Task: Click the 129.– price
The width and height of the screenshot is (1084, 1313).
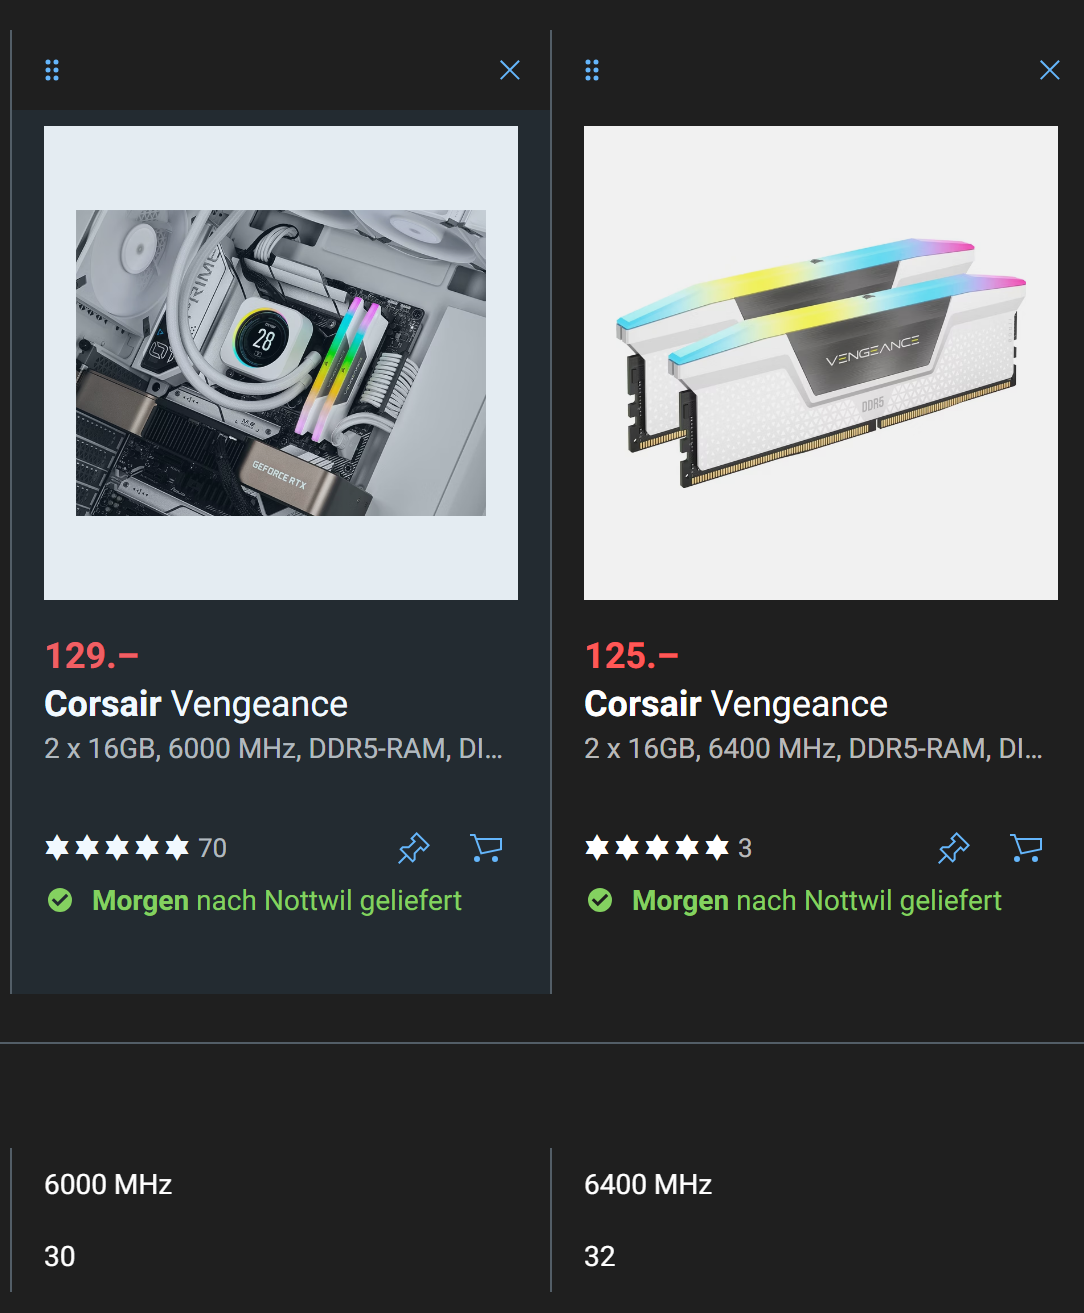Action: point(91,656)
